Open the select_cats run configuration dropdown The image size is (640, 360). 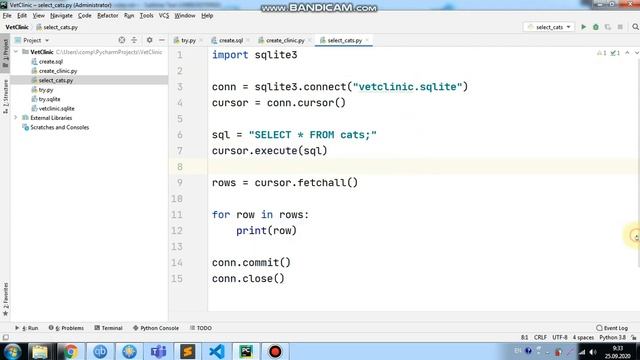click(549, 27)
